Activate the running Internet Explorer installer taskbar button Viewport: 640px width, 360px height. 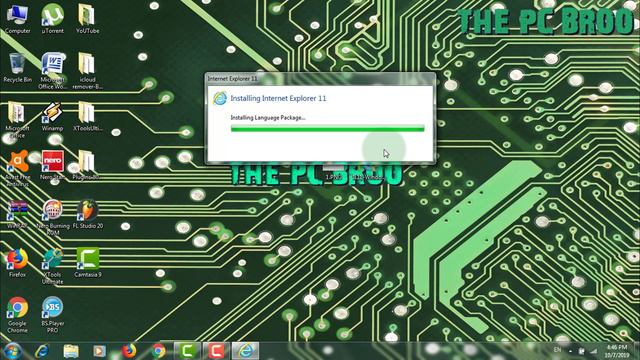245,351
